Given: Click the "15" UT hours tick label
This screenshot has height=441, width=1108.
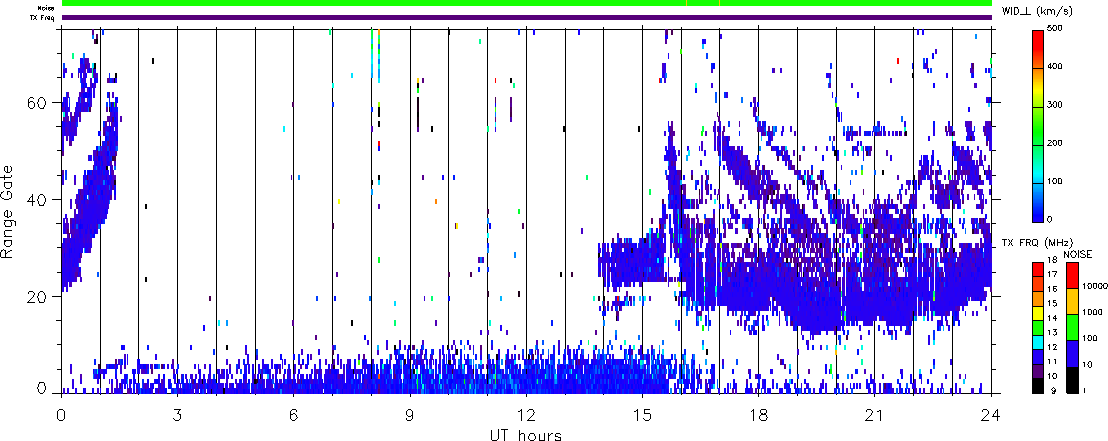Looking at the screenshot, I should (x=642, y=414).
